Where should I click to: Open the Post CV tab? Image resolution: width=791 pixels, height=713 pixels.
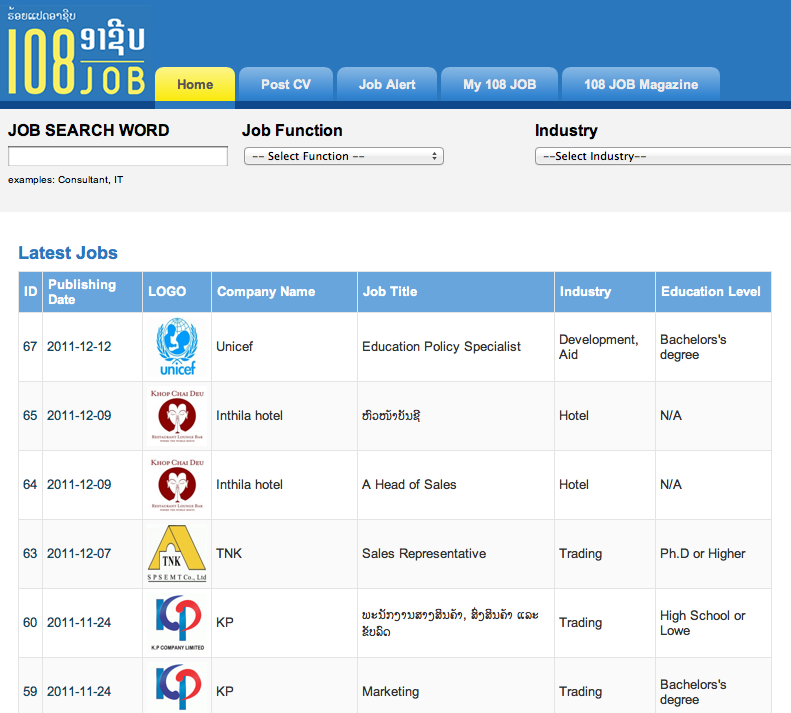[286, 84]
